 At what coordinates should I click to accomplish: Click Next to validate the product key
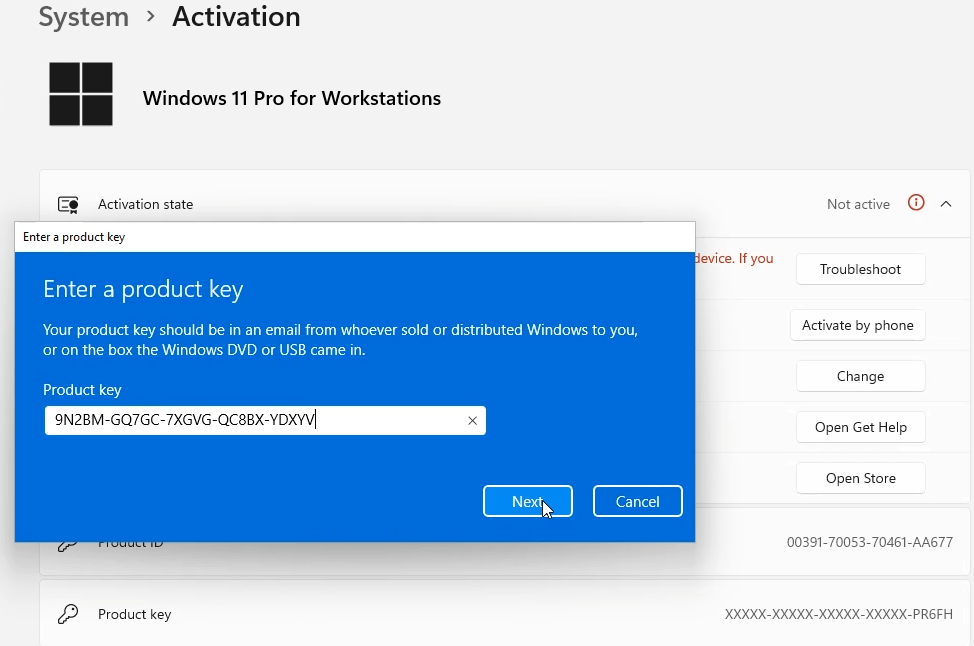point(528,501)
